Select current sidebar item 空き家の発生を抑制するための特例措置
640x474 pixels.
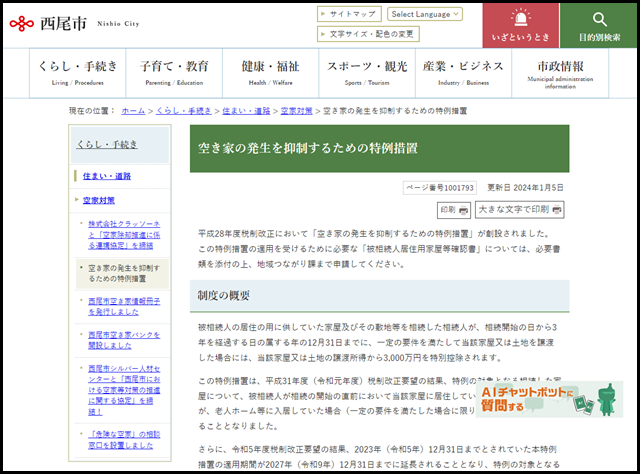(x=122, y=274)
